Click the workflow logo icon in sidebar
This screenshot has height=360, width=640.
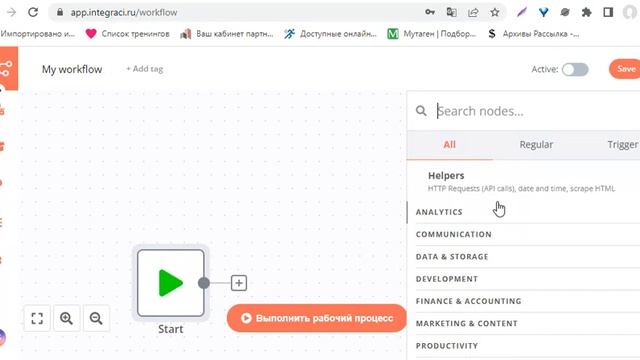(x=7, y=68)
